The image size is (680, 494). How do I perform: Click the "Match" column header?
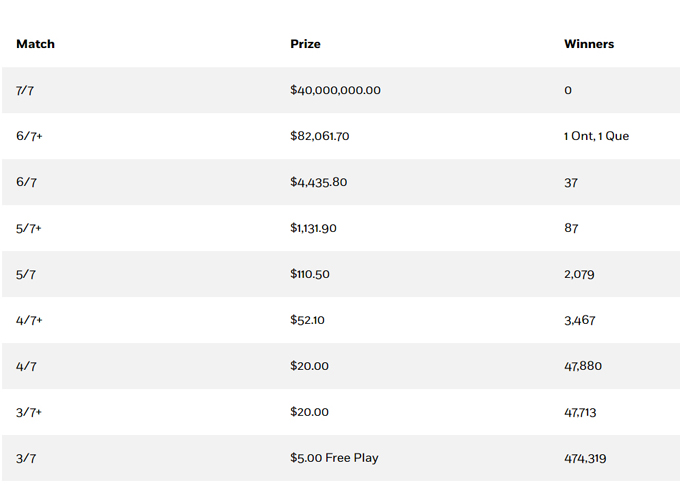coord(35,45)
